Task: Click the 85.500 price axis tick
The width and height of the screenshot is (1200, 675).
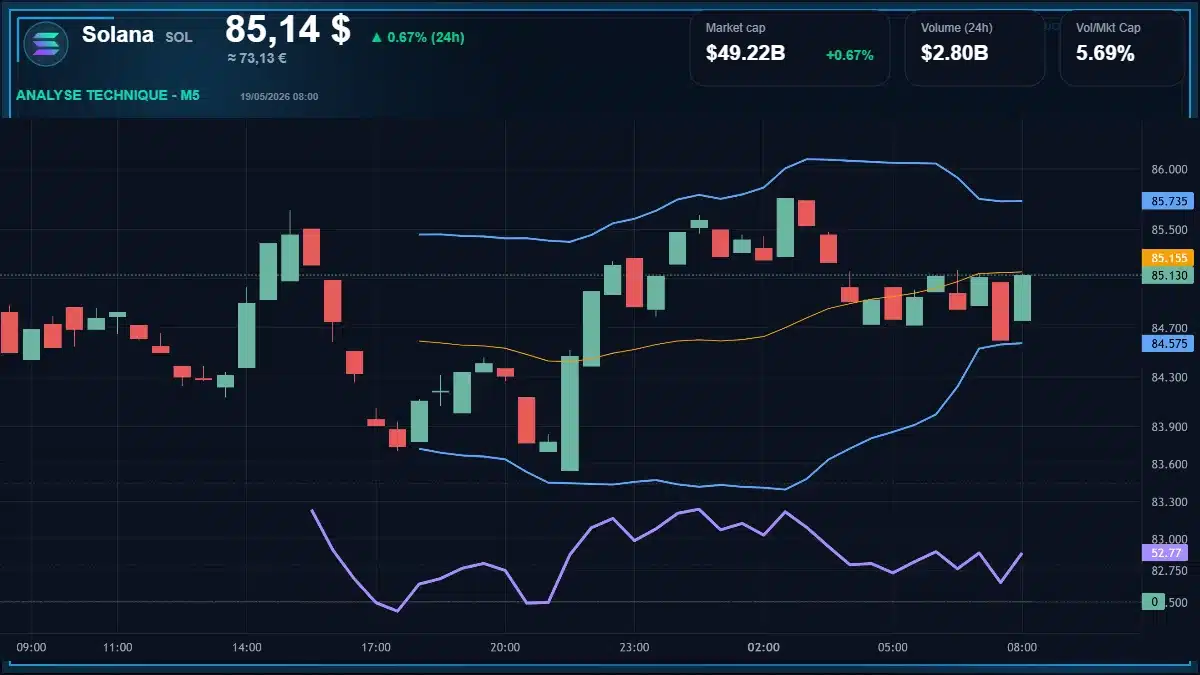Action: click(1169, 230)
